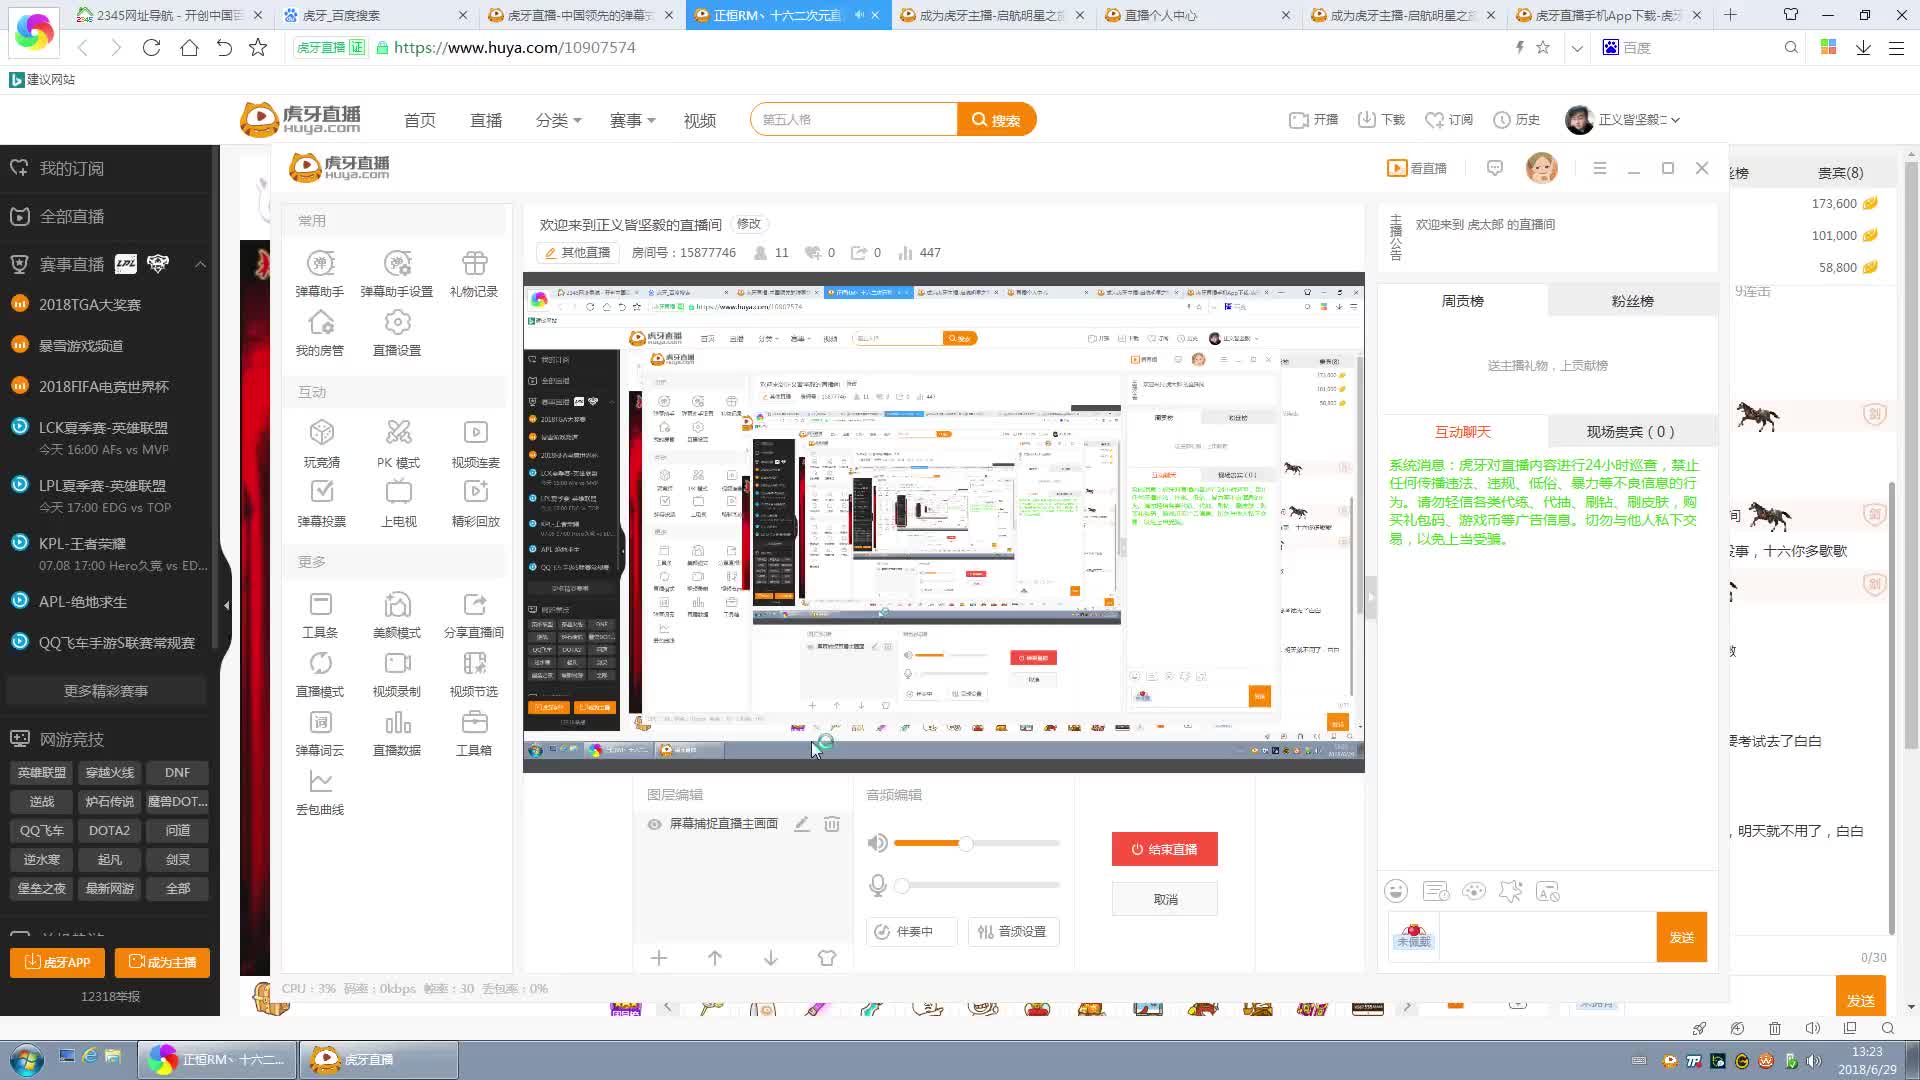This screenshot has width=1920, height=1080.
Task: Open 弹幕助手设置 settings icon
Action: 397,273
